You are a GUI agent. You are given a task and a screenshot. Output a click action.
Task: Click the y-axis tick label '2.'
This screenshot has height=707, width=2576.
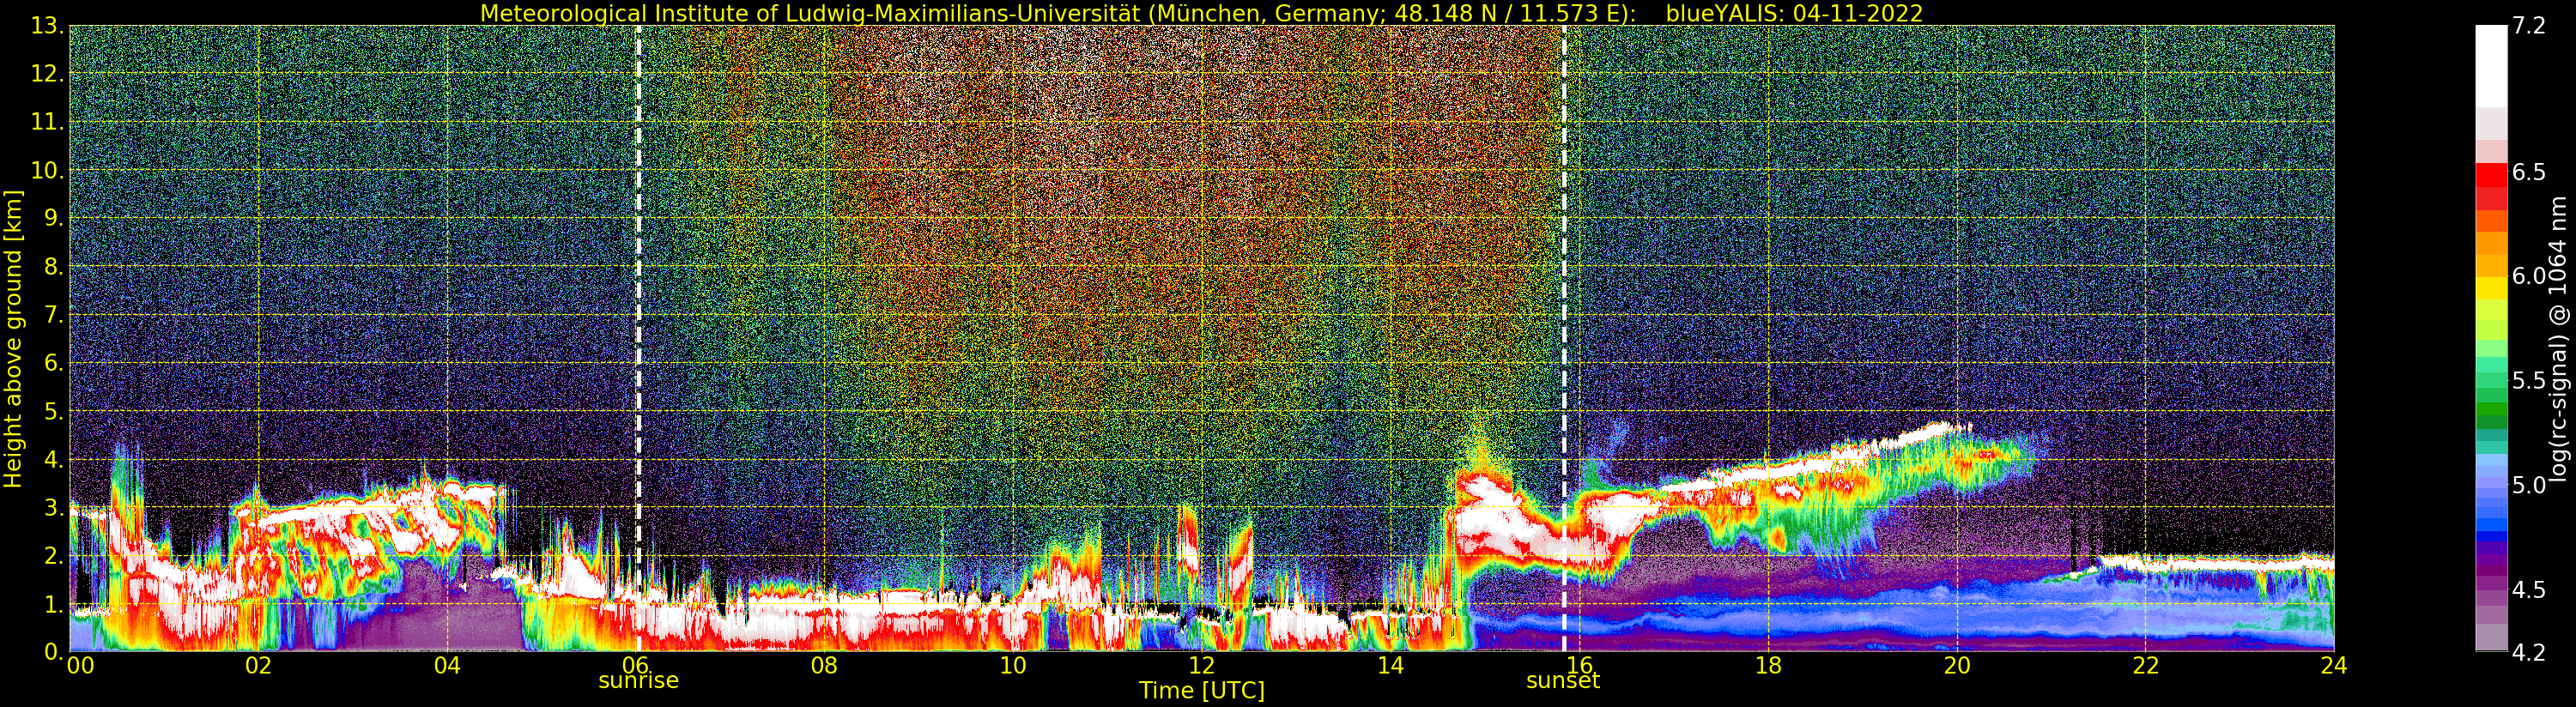pos(53,556)
